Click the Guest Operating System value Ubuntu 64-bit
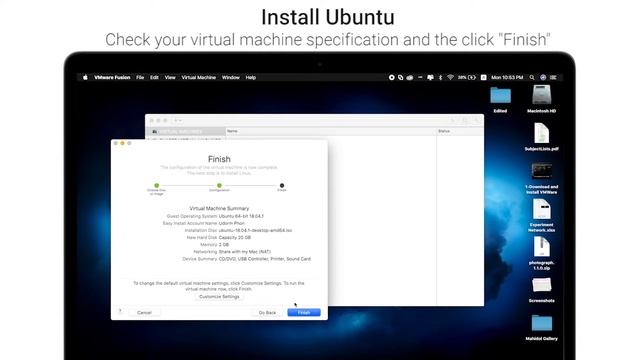640x360 pixels. click(x=241, y=216)
